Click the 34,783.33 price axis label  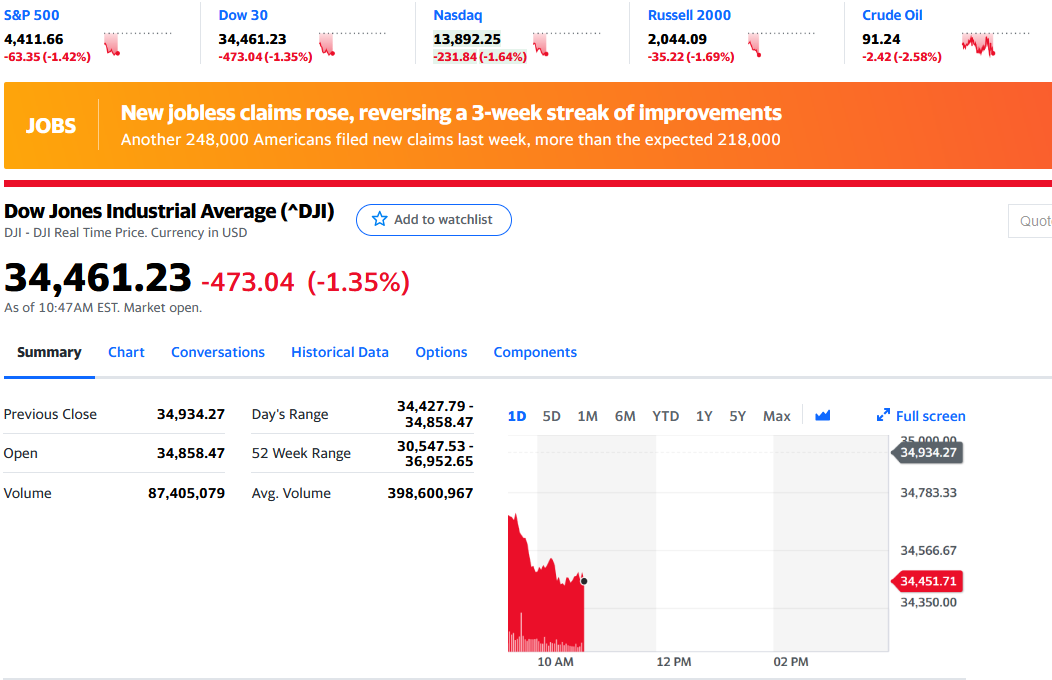click(x=929, y=492)
